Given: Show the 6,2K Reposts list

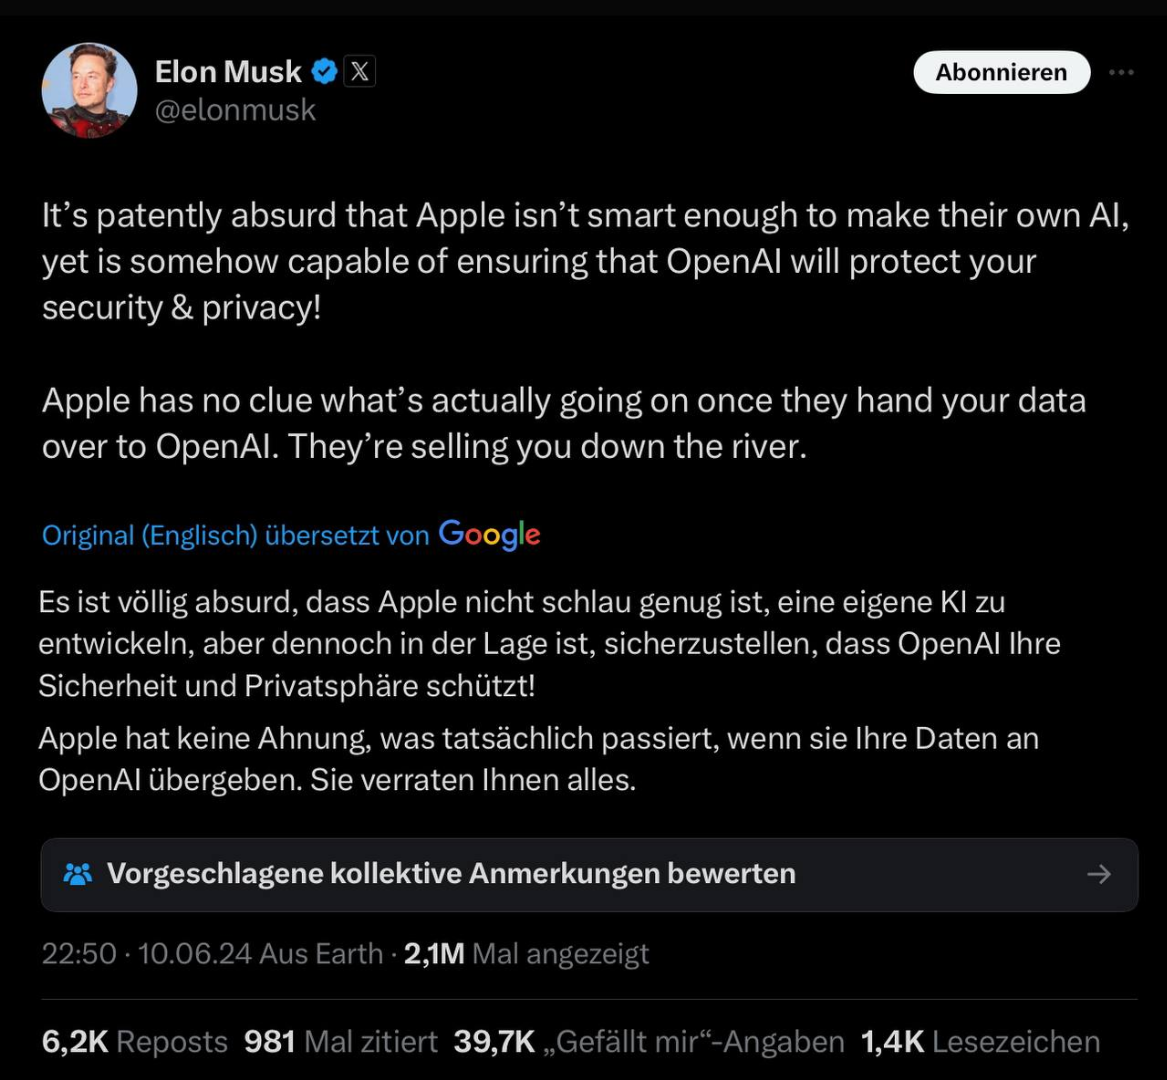Looking at the screenshot, I should (x=135, y=1042).
